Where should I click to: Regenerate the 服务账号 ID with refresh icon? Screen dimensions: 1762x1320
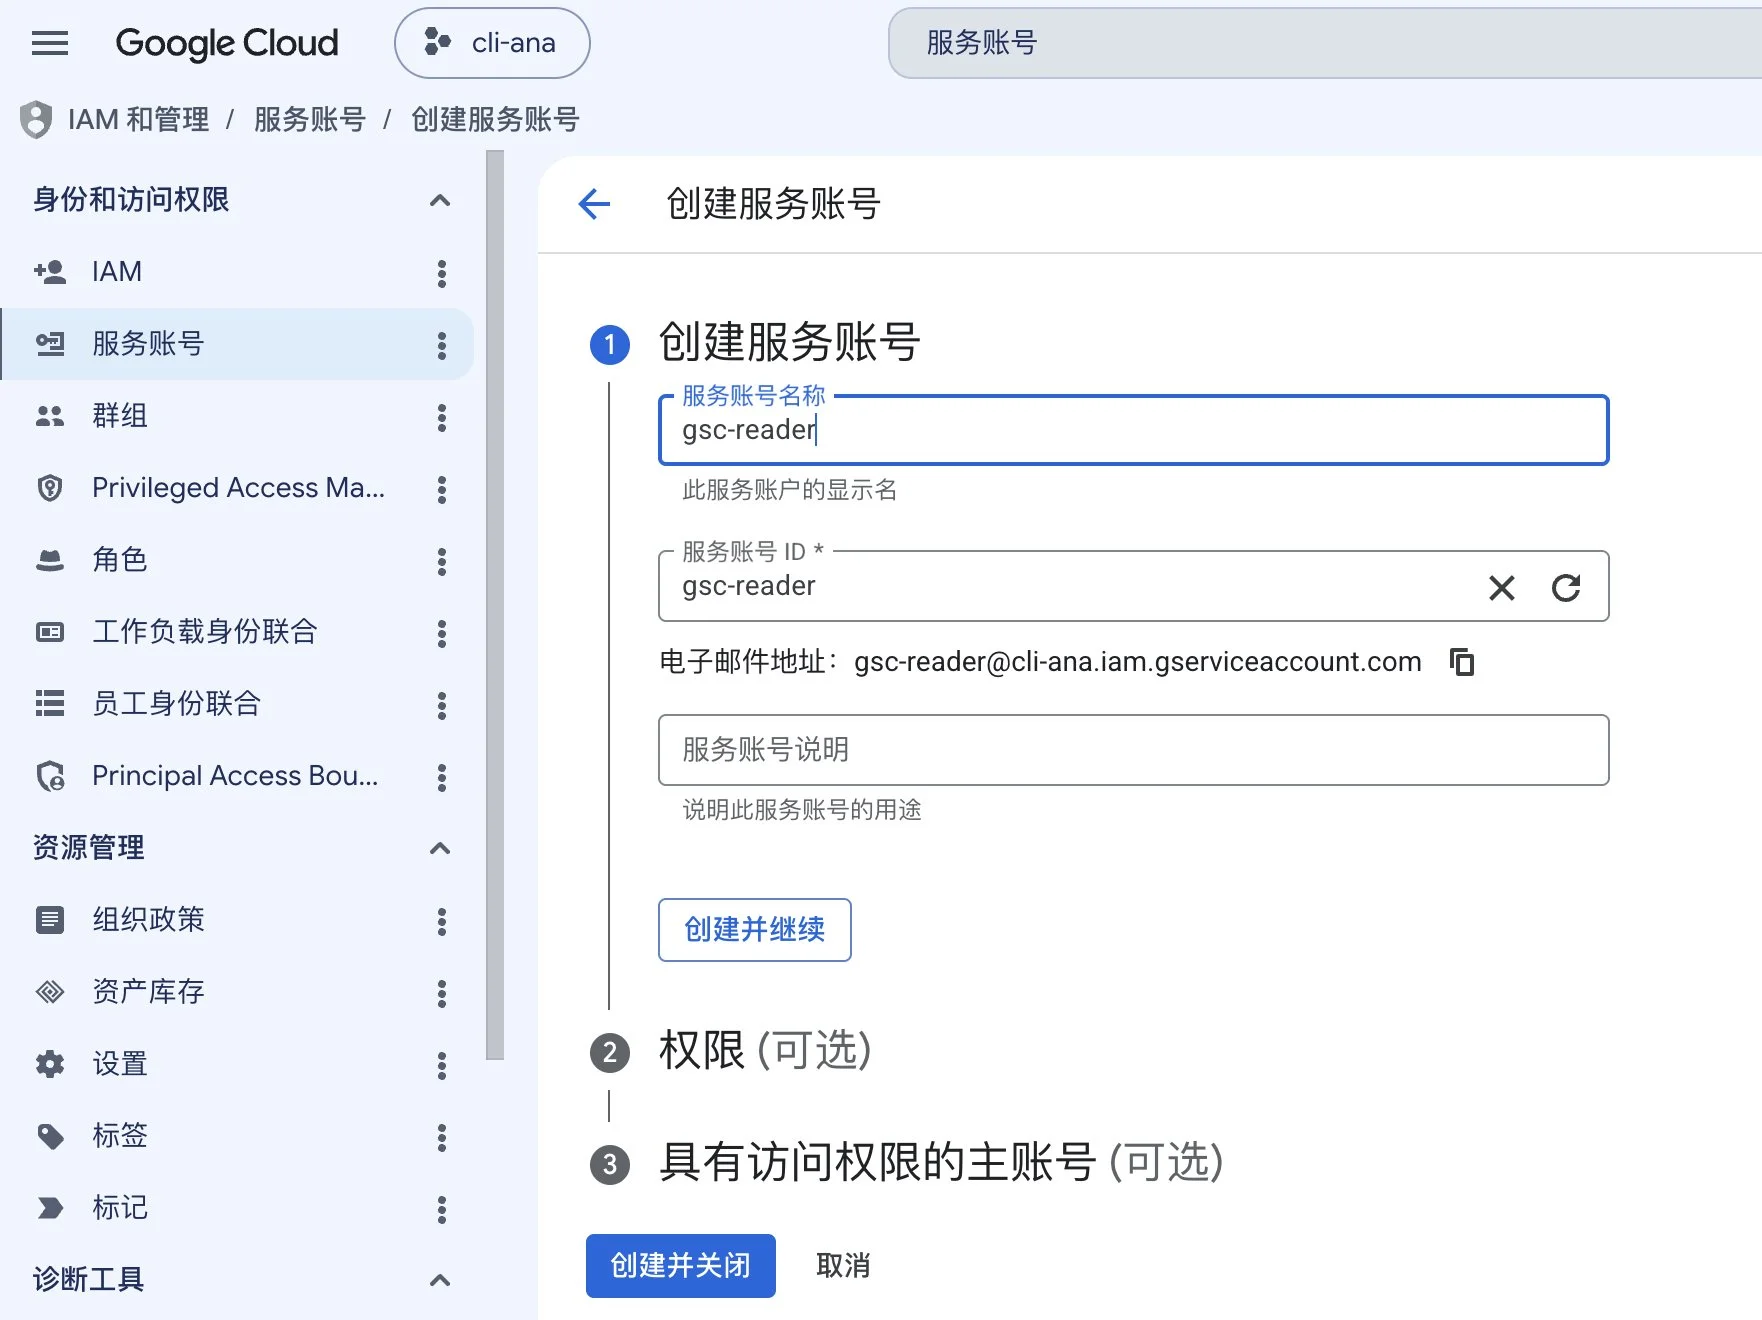[x=1566, y=587]
